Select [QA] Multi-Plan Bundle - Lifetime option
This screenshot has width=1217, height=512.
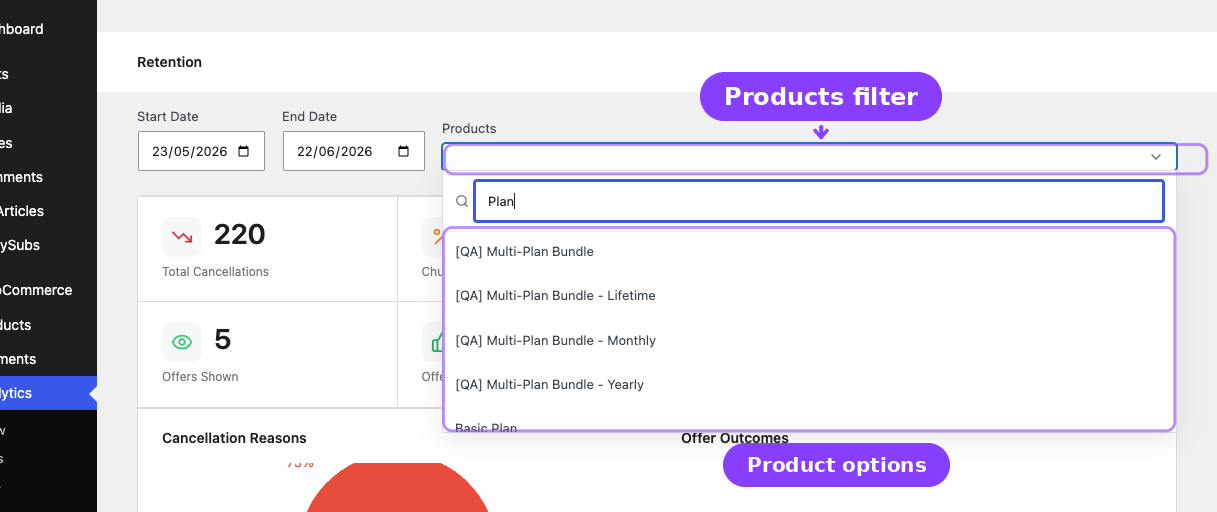click(809, 296)
